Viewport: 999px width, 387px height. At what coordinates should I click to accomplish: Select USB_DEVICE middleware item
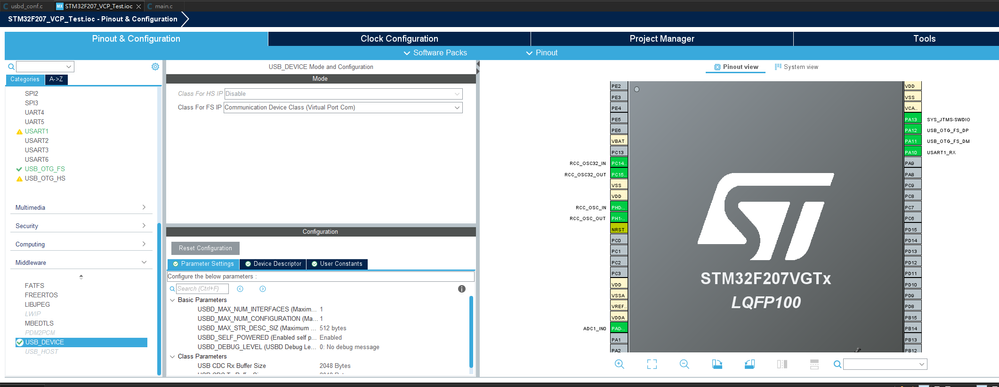coord(81,342)
